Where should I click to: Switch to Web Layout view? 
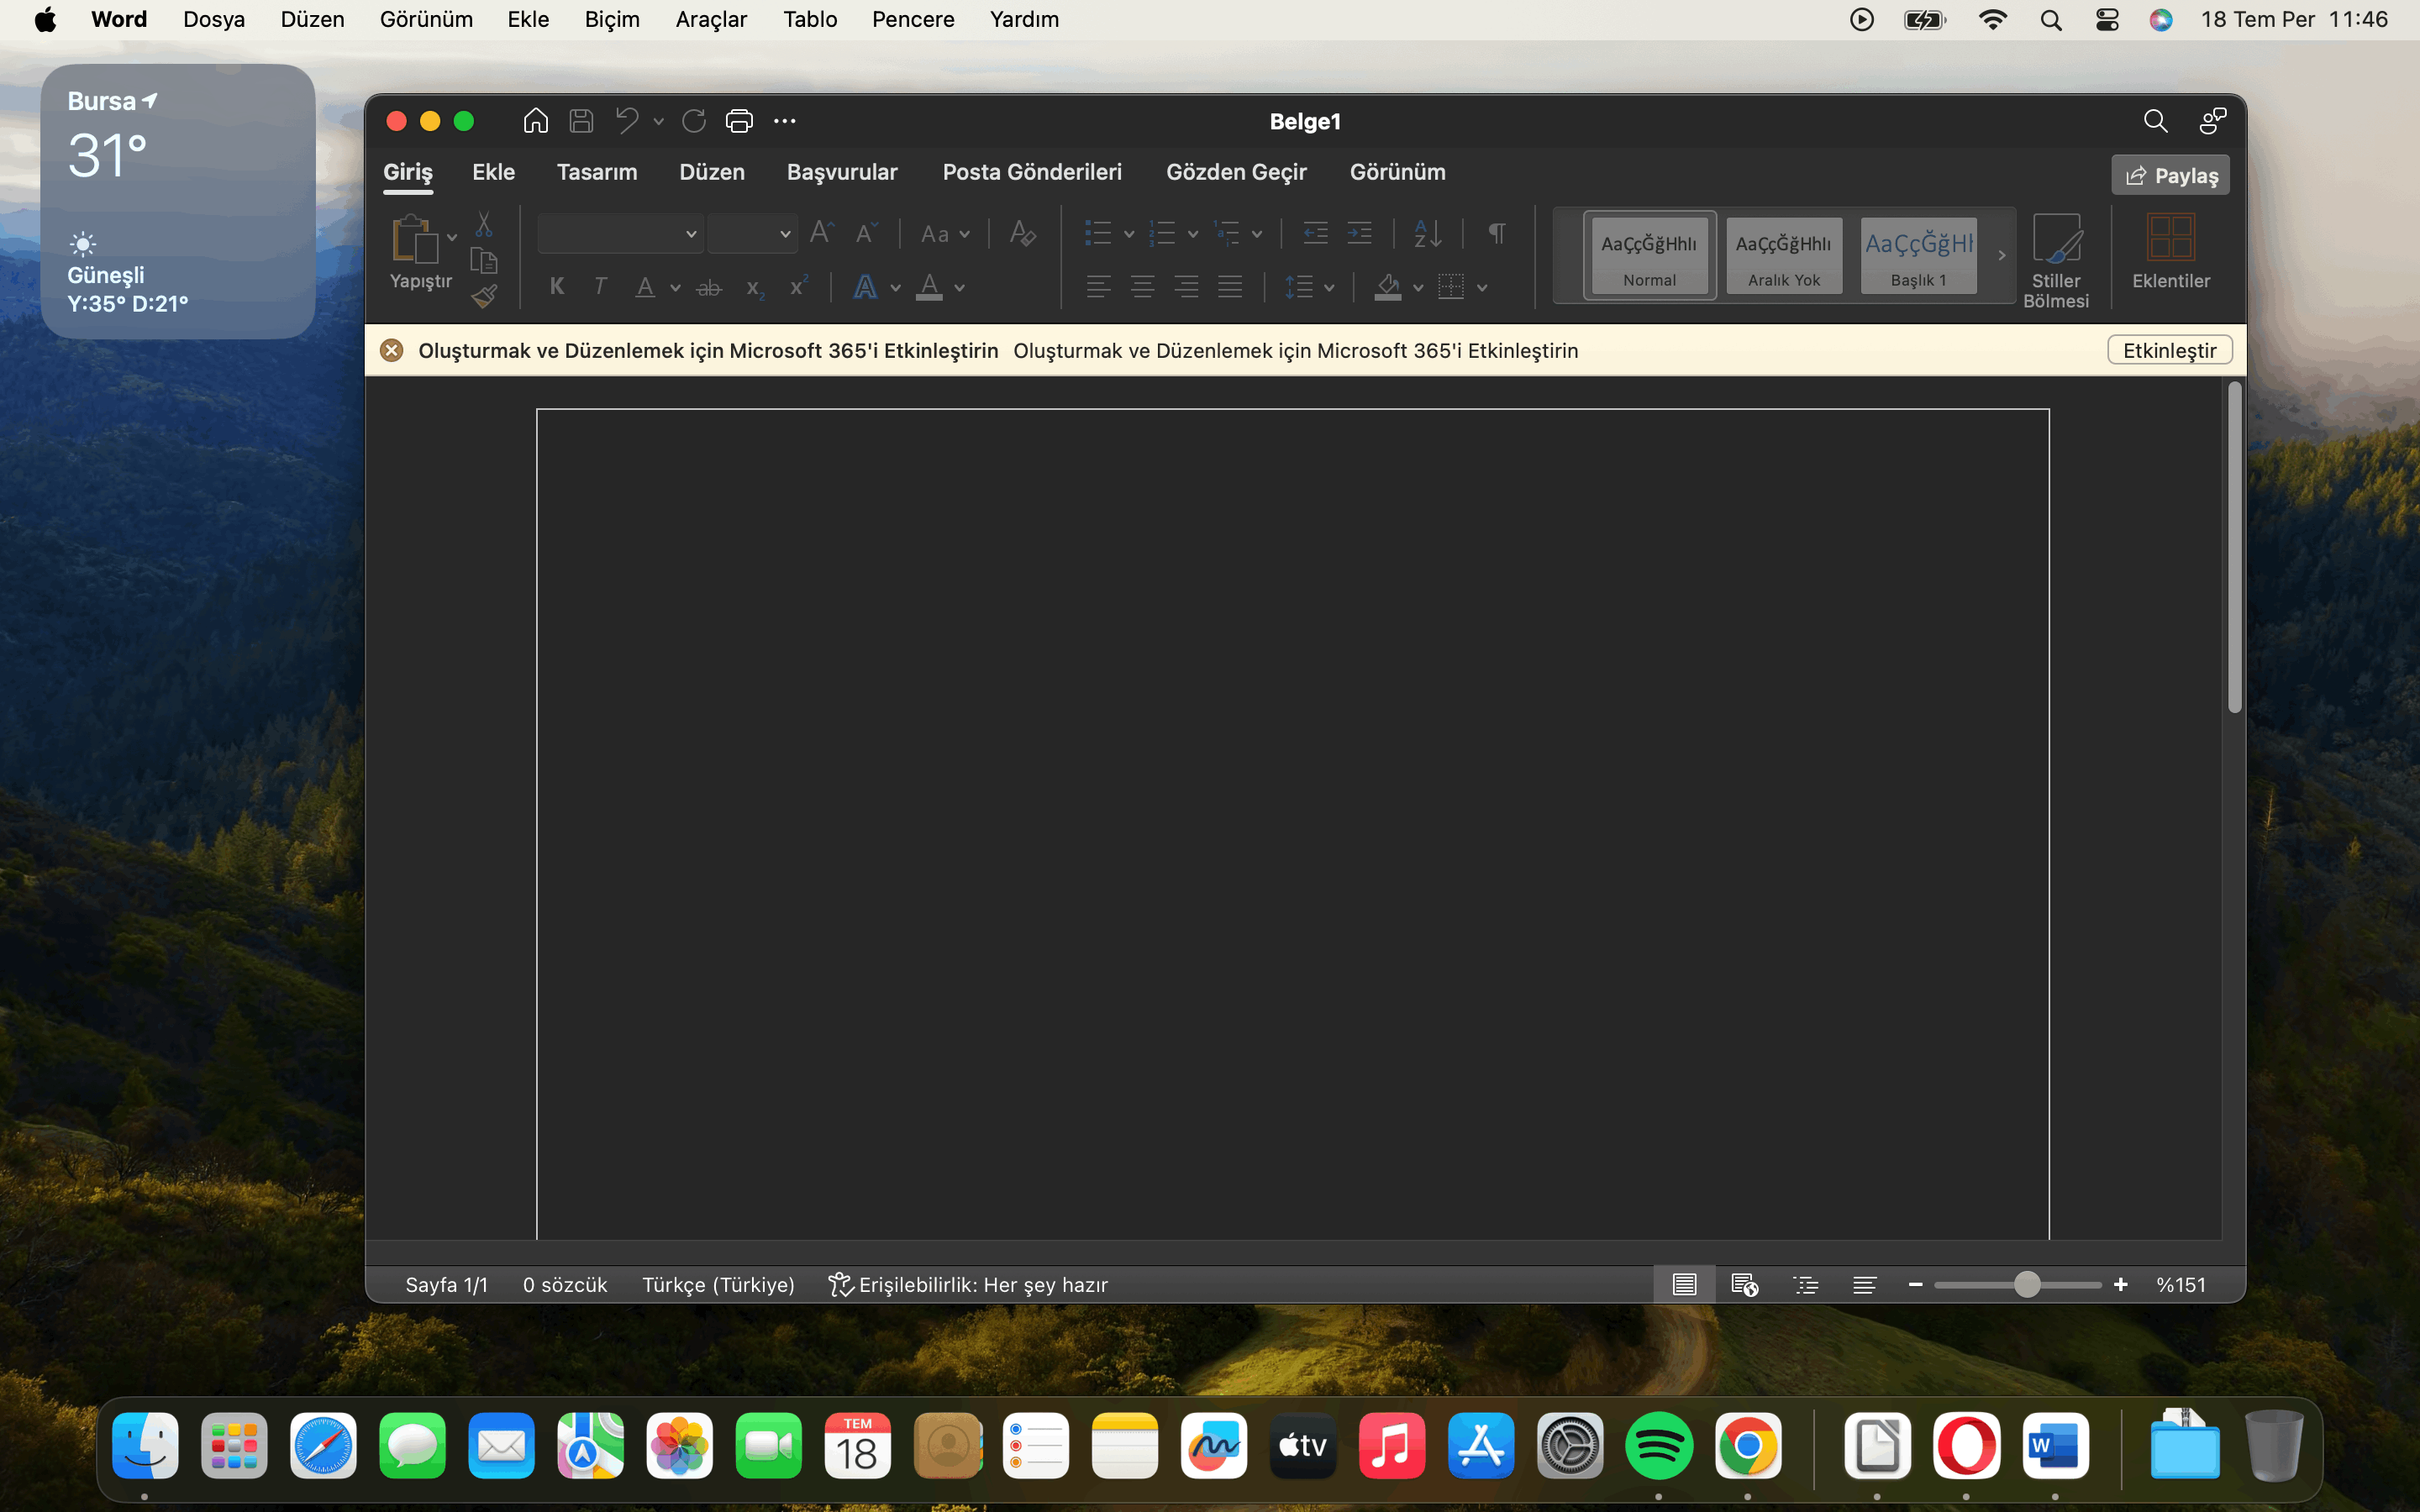click(1744, 1284)
